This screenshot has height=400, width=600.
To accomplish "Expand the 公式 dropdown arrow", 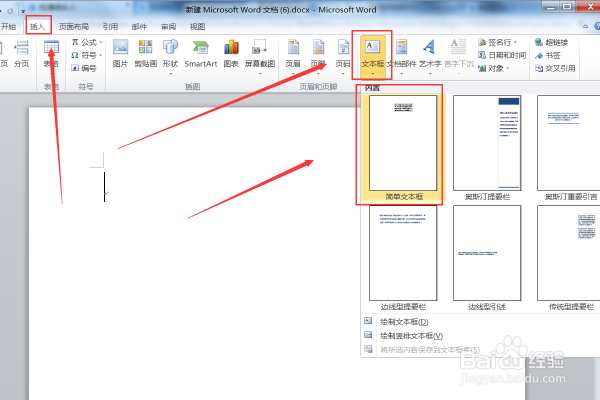I will pos(101,42).
